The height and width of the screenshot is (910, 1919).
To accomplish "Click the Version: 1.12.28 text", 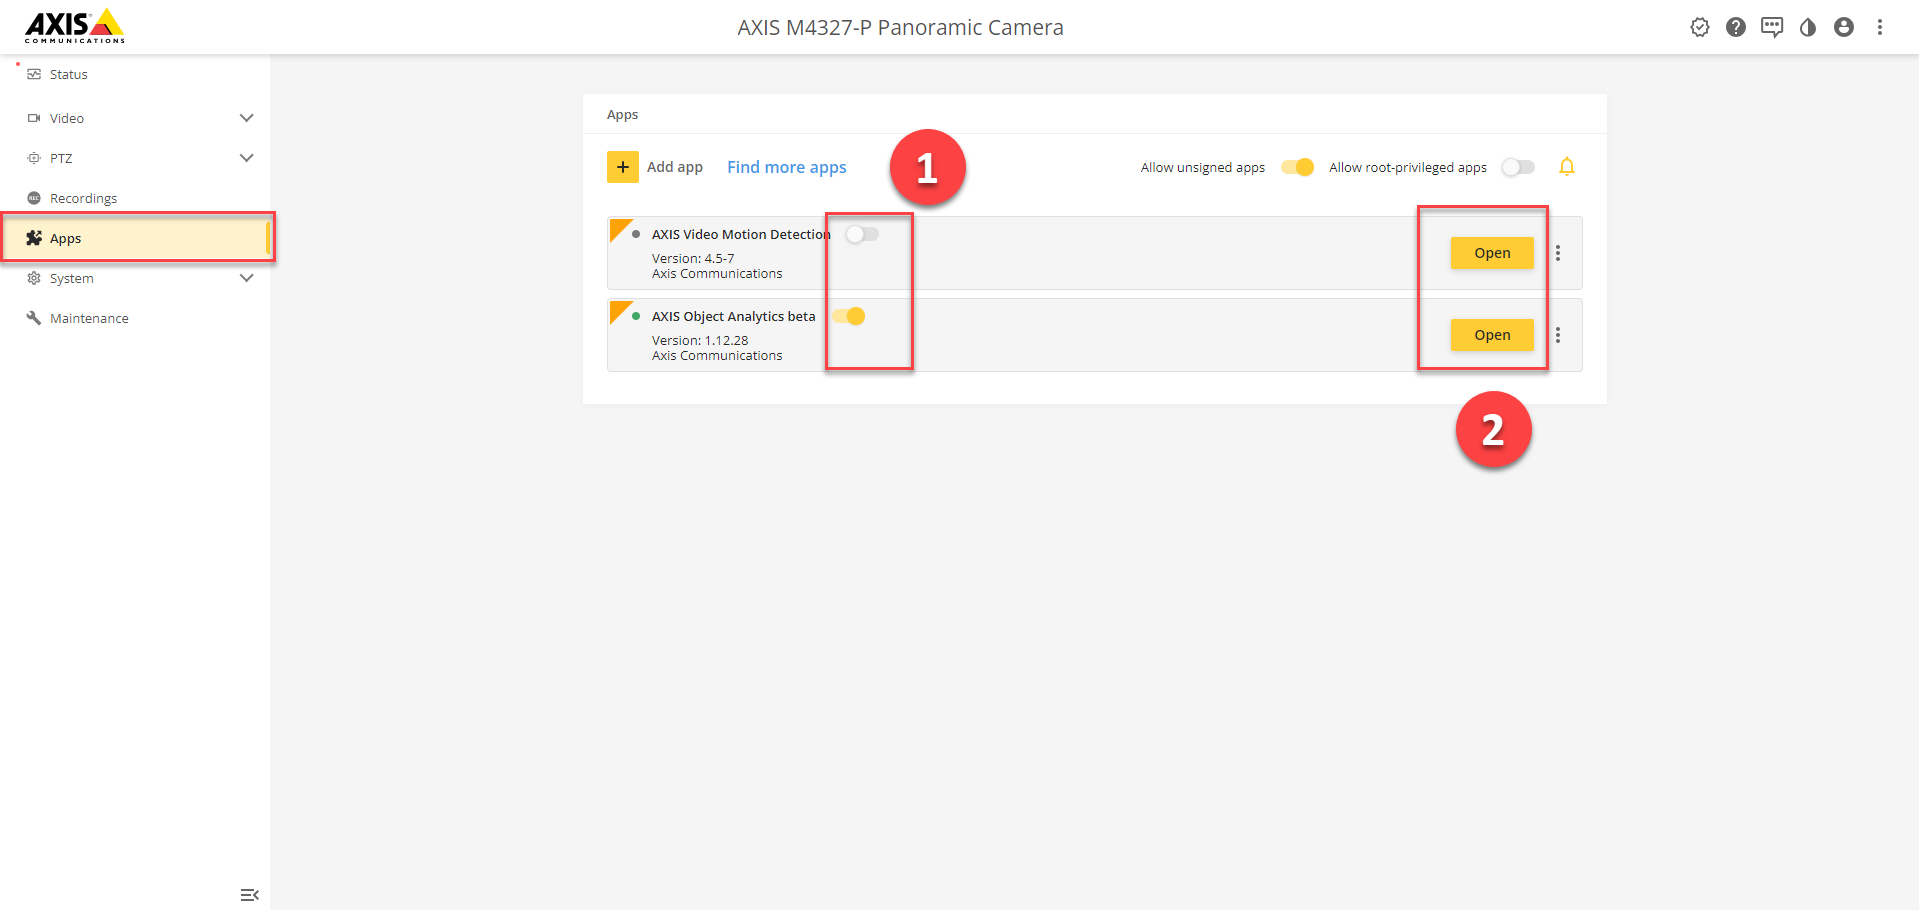I will pos(700,340).
